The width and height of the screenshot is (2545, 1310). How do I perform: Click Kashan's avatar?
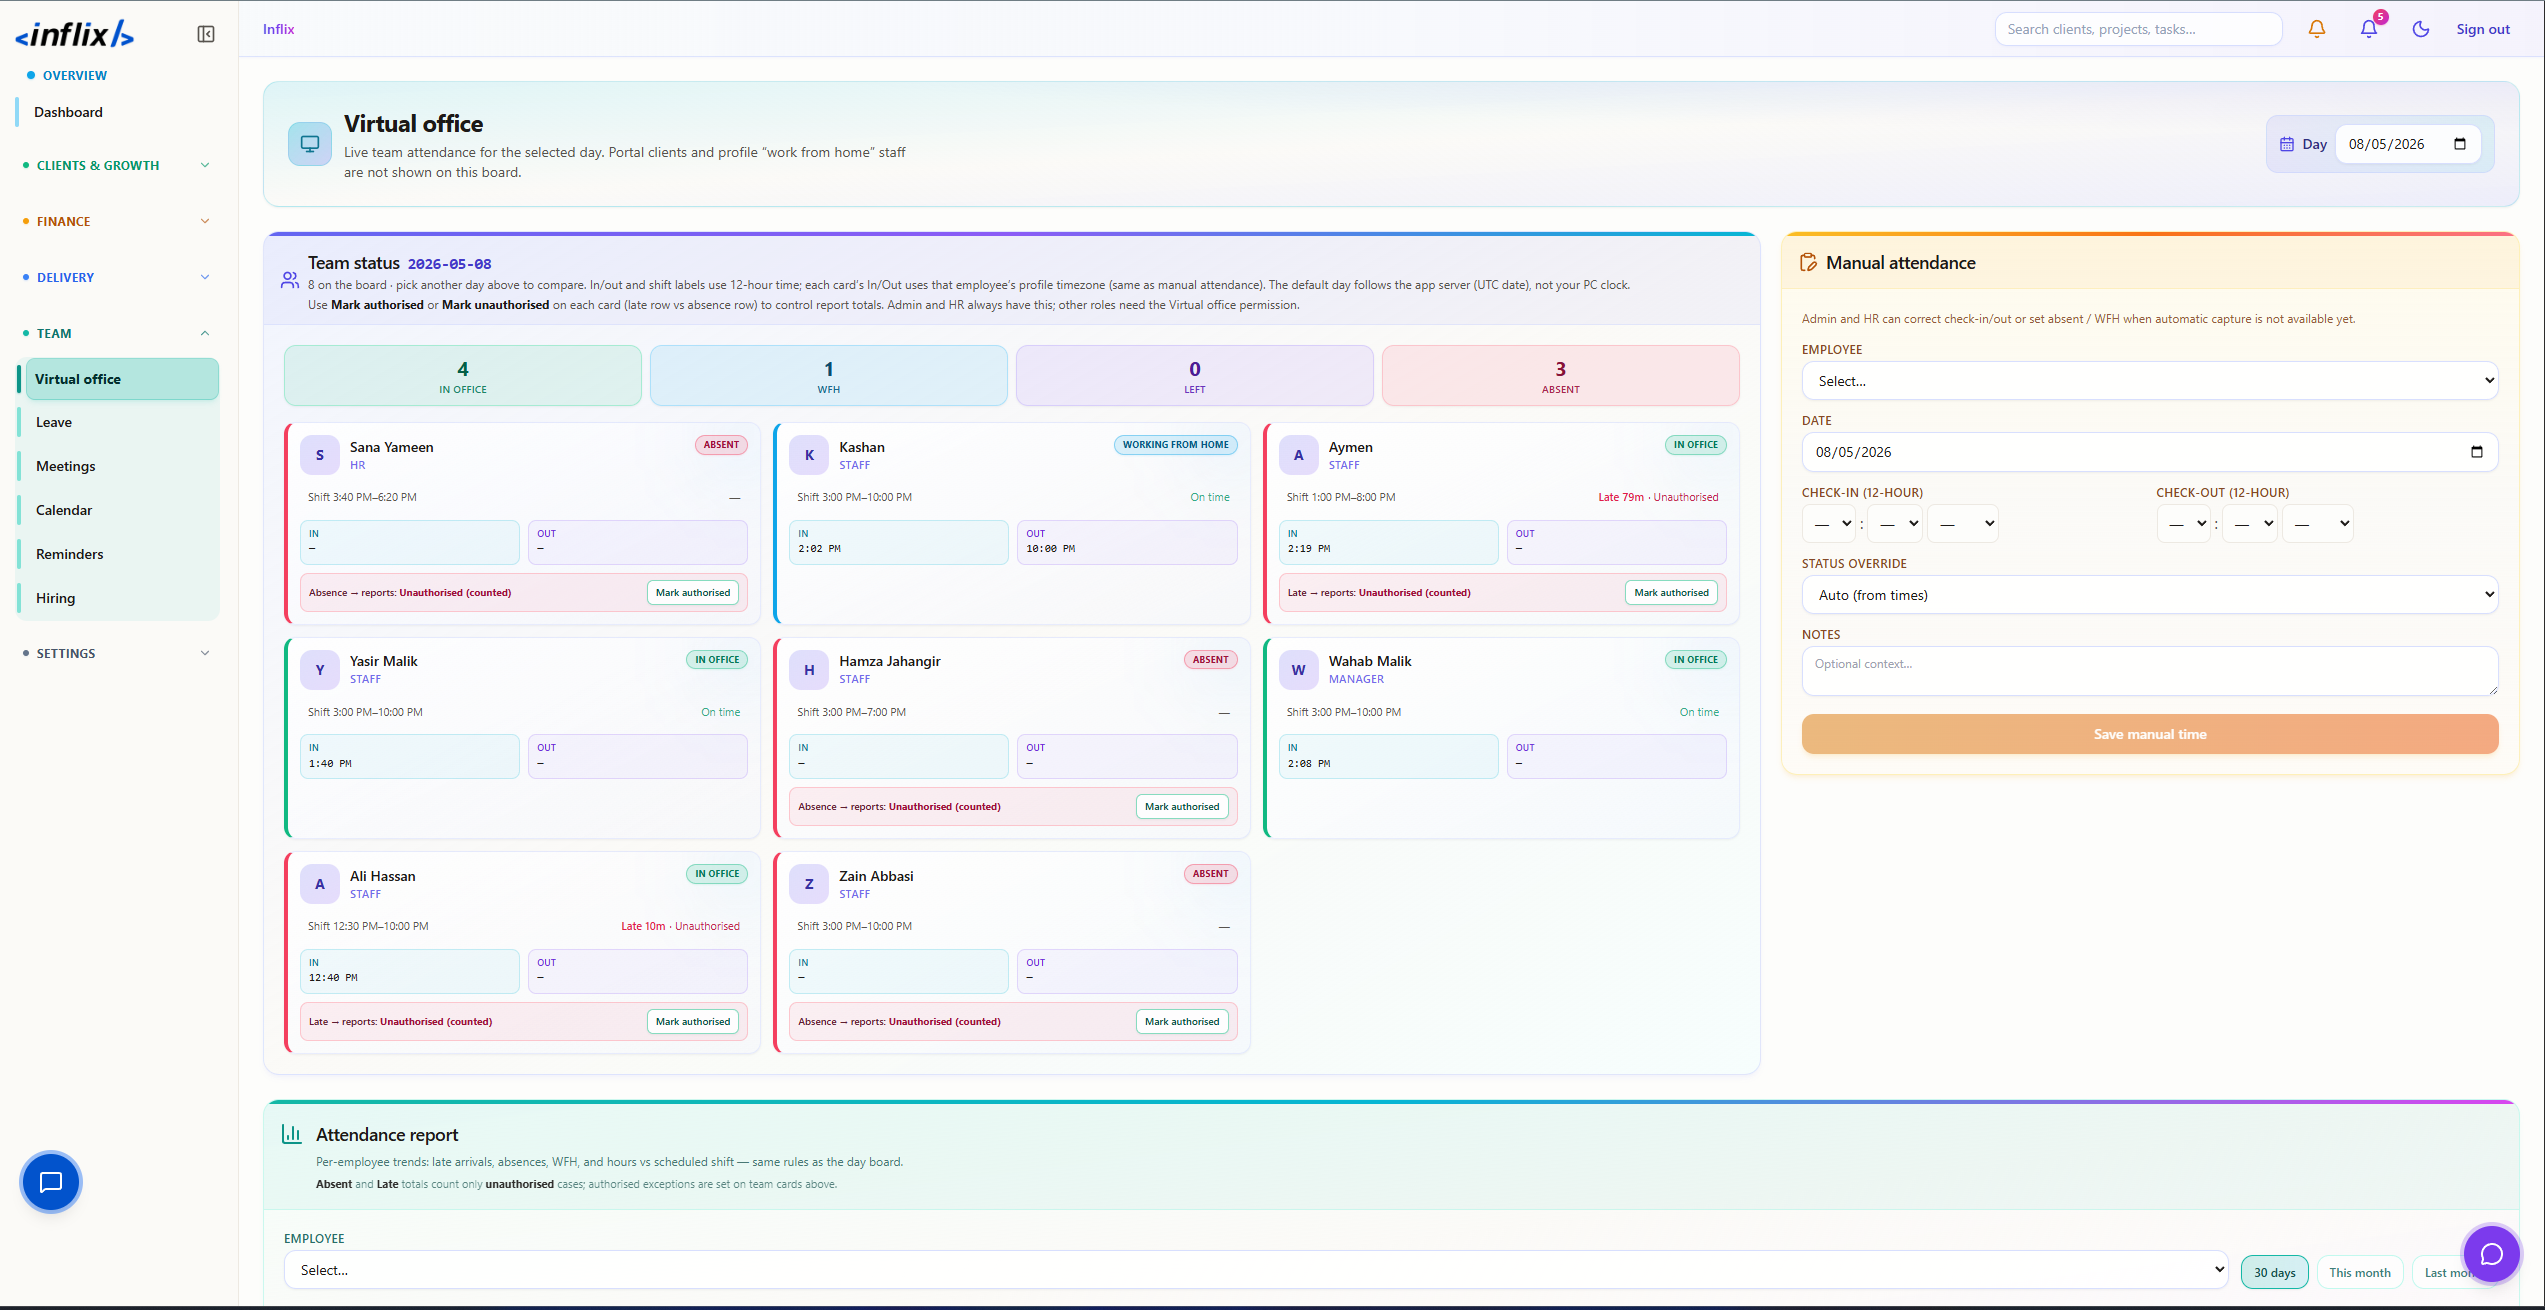(x=809, y=455)
